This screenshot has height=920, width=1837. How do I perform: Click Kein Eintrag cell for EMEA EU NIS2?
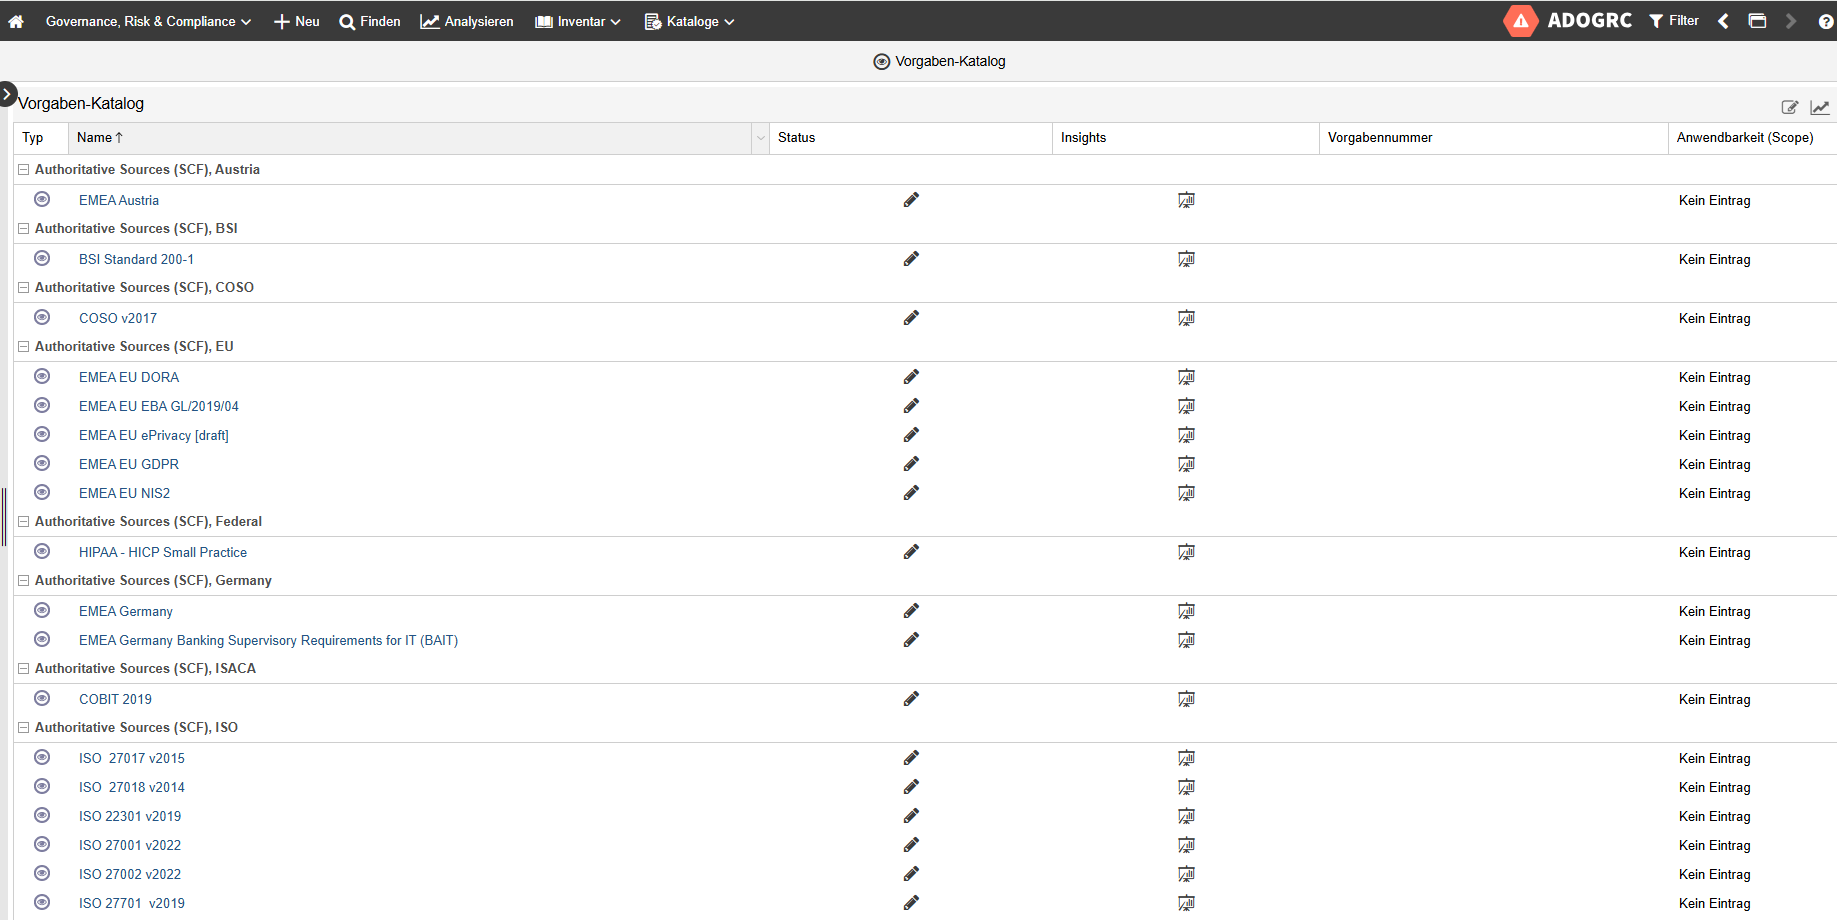click(x=1714, y=494)
